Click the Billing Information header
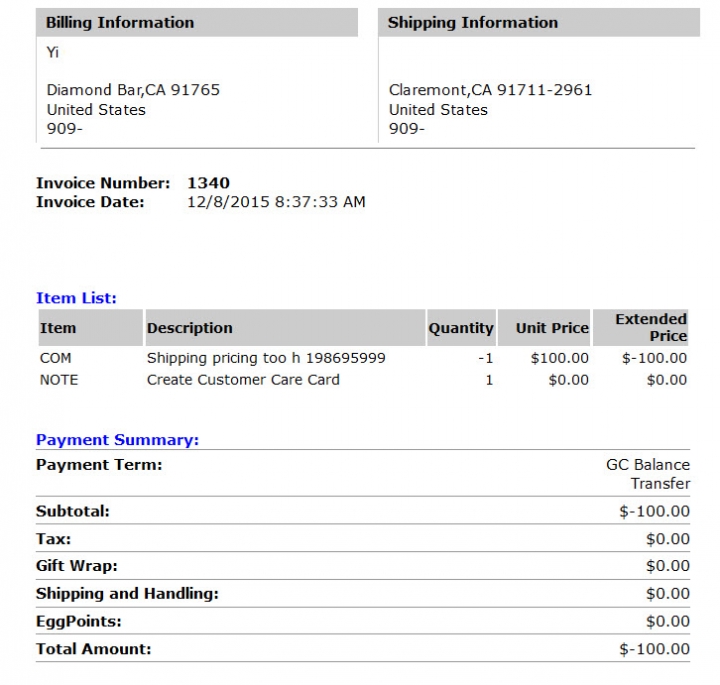 197,22
